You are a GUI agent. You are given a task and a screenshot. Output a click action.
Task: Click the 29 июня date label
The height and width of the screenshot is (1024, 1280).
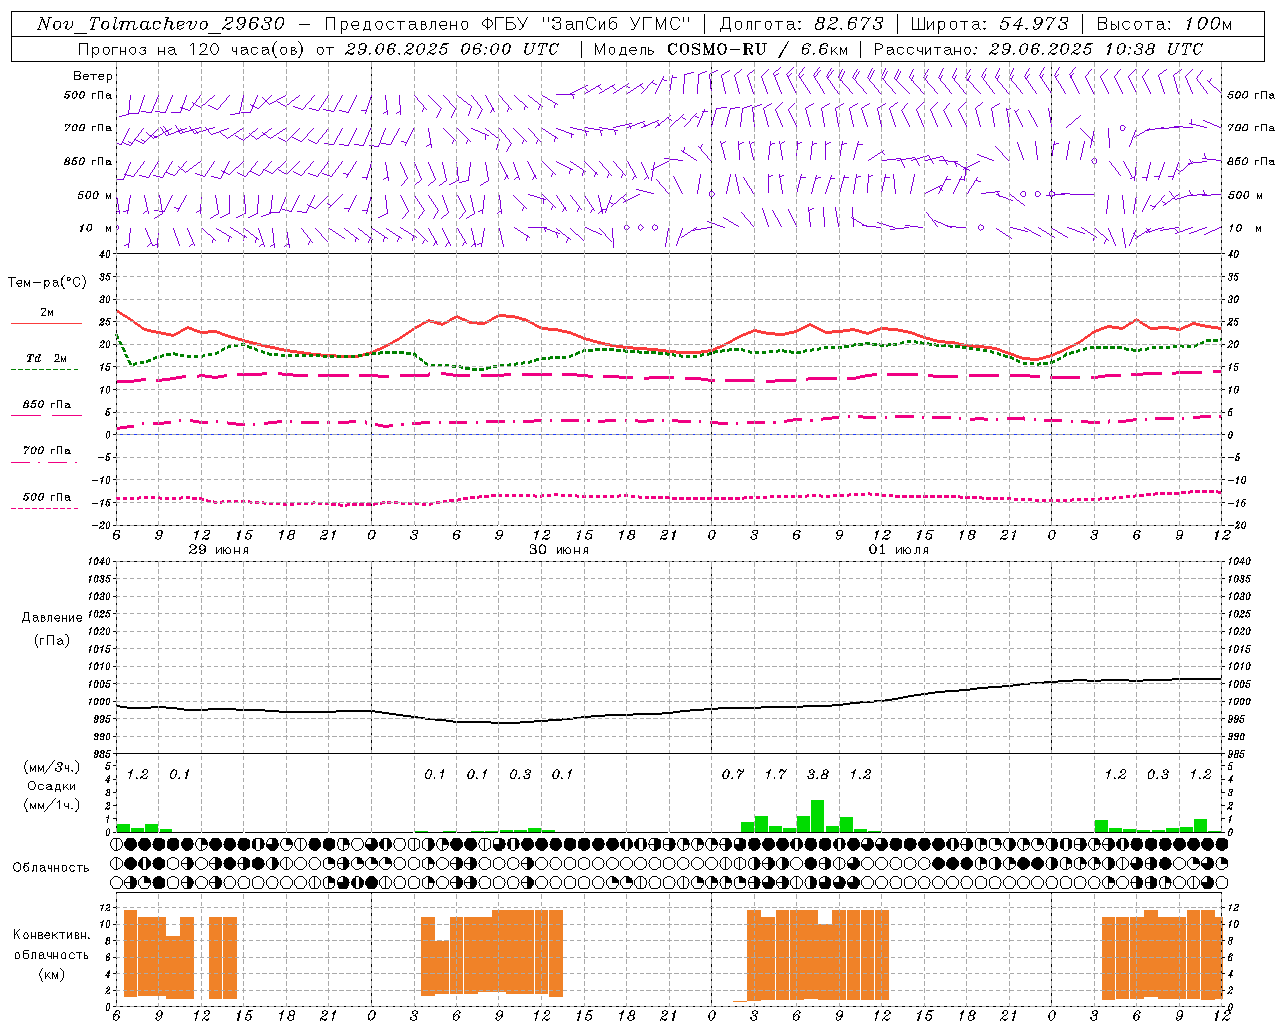coord(219,550)
